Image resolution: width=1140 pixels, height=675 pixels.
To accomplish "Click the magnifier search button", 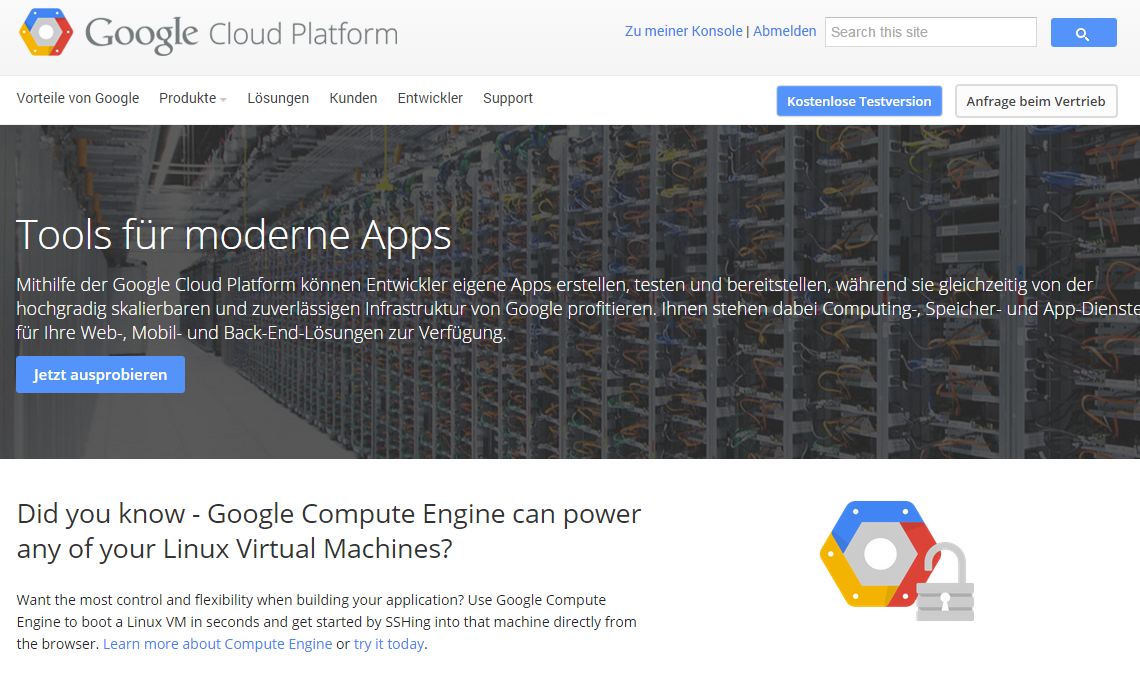I will coord(1083,33).
